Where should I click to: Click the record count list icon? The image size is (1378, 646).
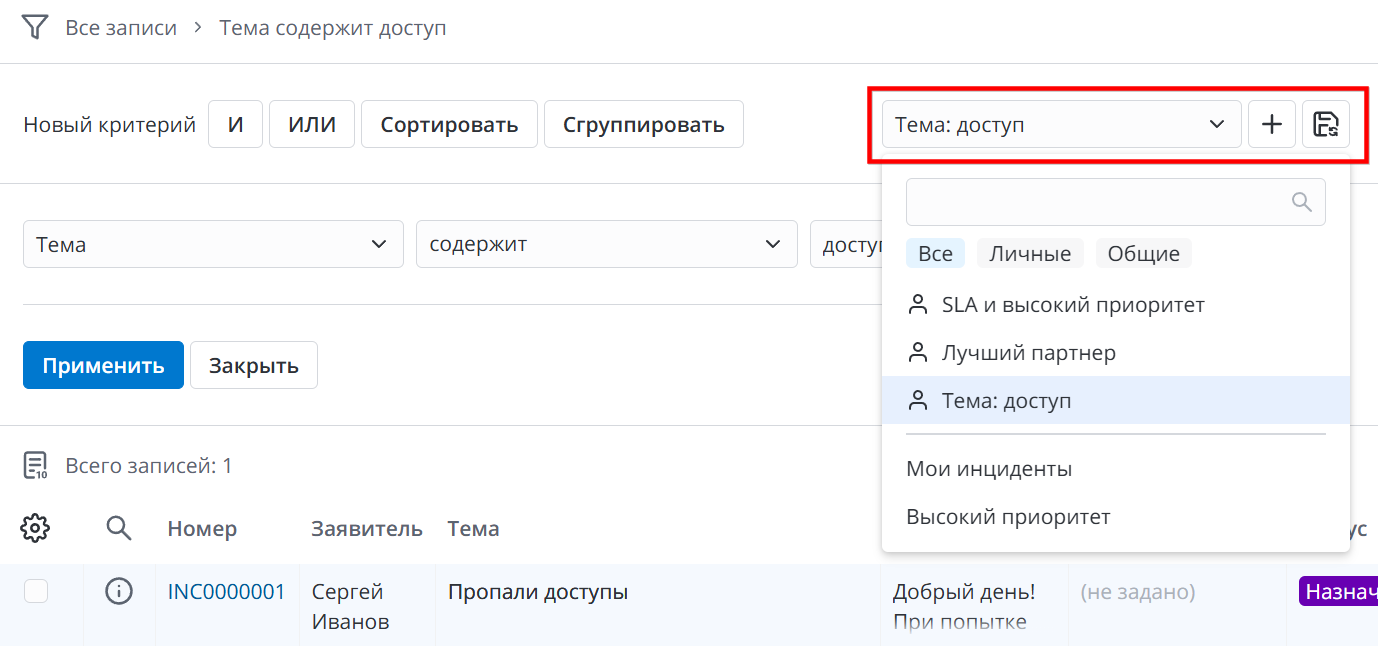click(x=35, y=465)
